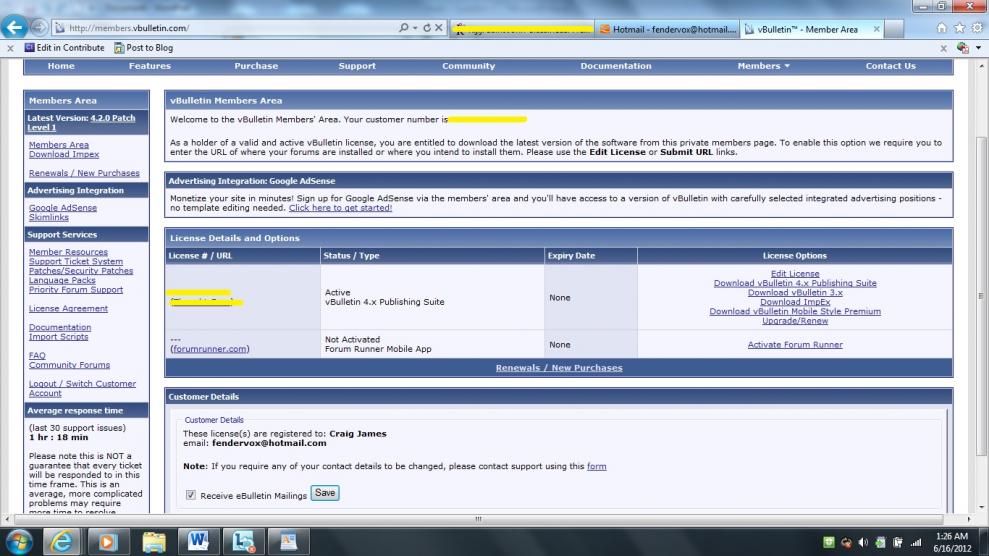Click the search magnifier in address bar
The image size is (989, 556).
404,28
